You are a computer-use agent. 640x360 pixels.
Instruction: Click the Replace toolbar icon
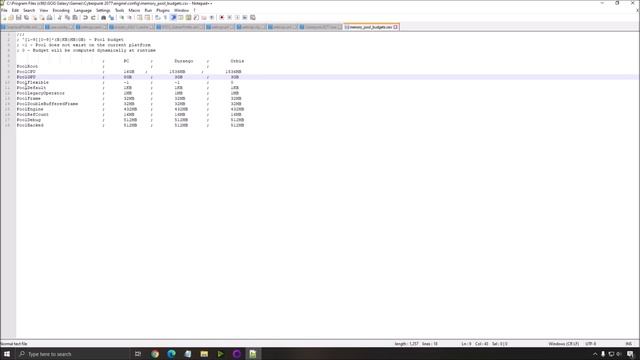pyautogui.click(x=111, y=18)
